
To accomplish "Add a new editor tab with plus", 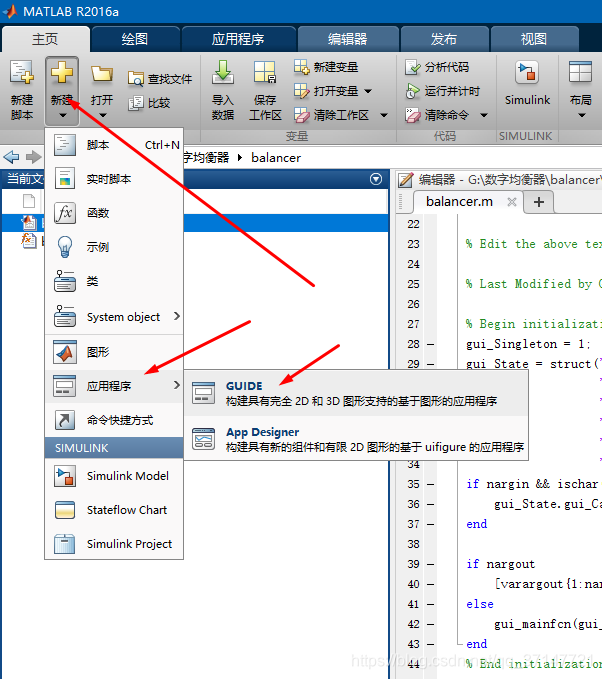I will pyautogui.click(x=539, y=202).
